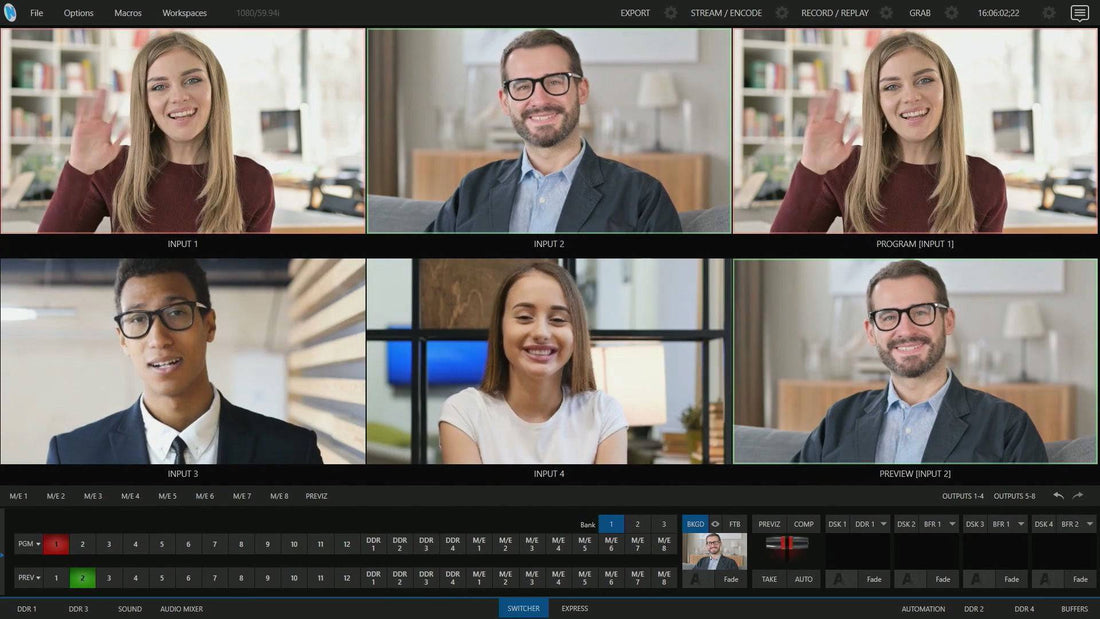Toggle the DSK 4 delegate button
Screen dimensions: 1100x619
[x=1043, y=524]
